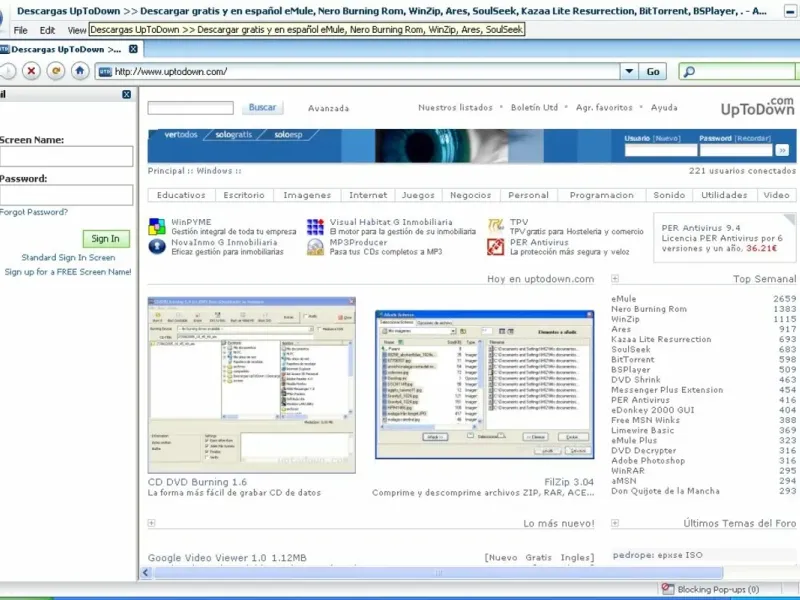This screenshot has width=800, height=600.
Task: Click the Agr. favoritos link
Action: [604, 108]
